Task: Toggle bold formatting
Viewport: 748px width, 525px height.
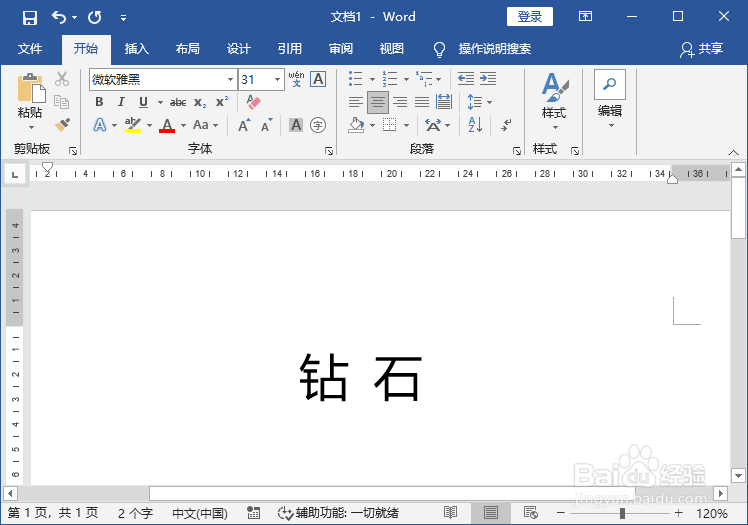Action: (99, 102)
